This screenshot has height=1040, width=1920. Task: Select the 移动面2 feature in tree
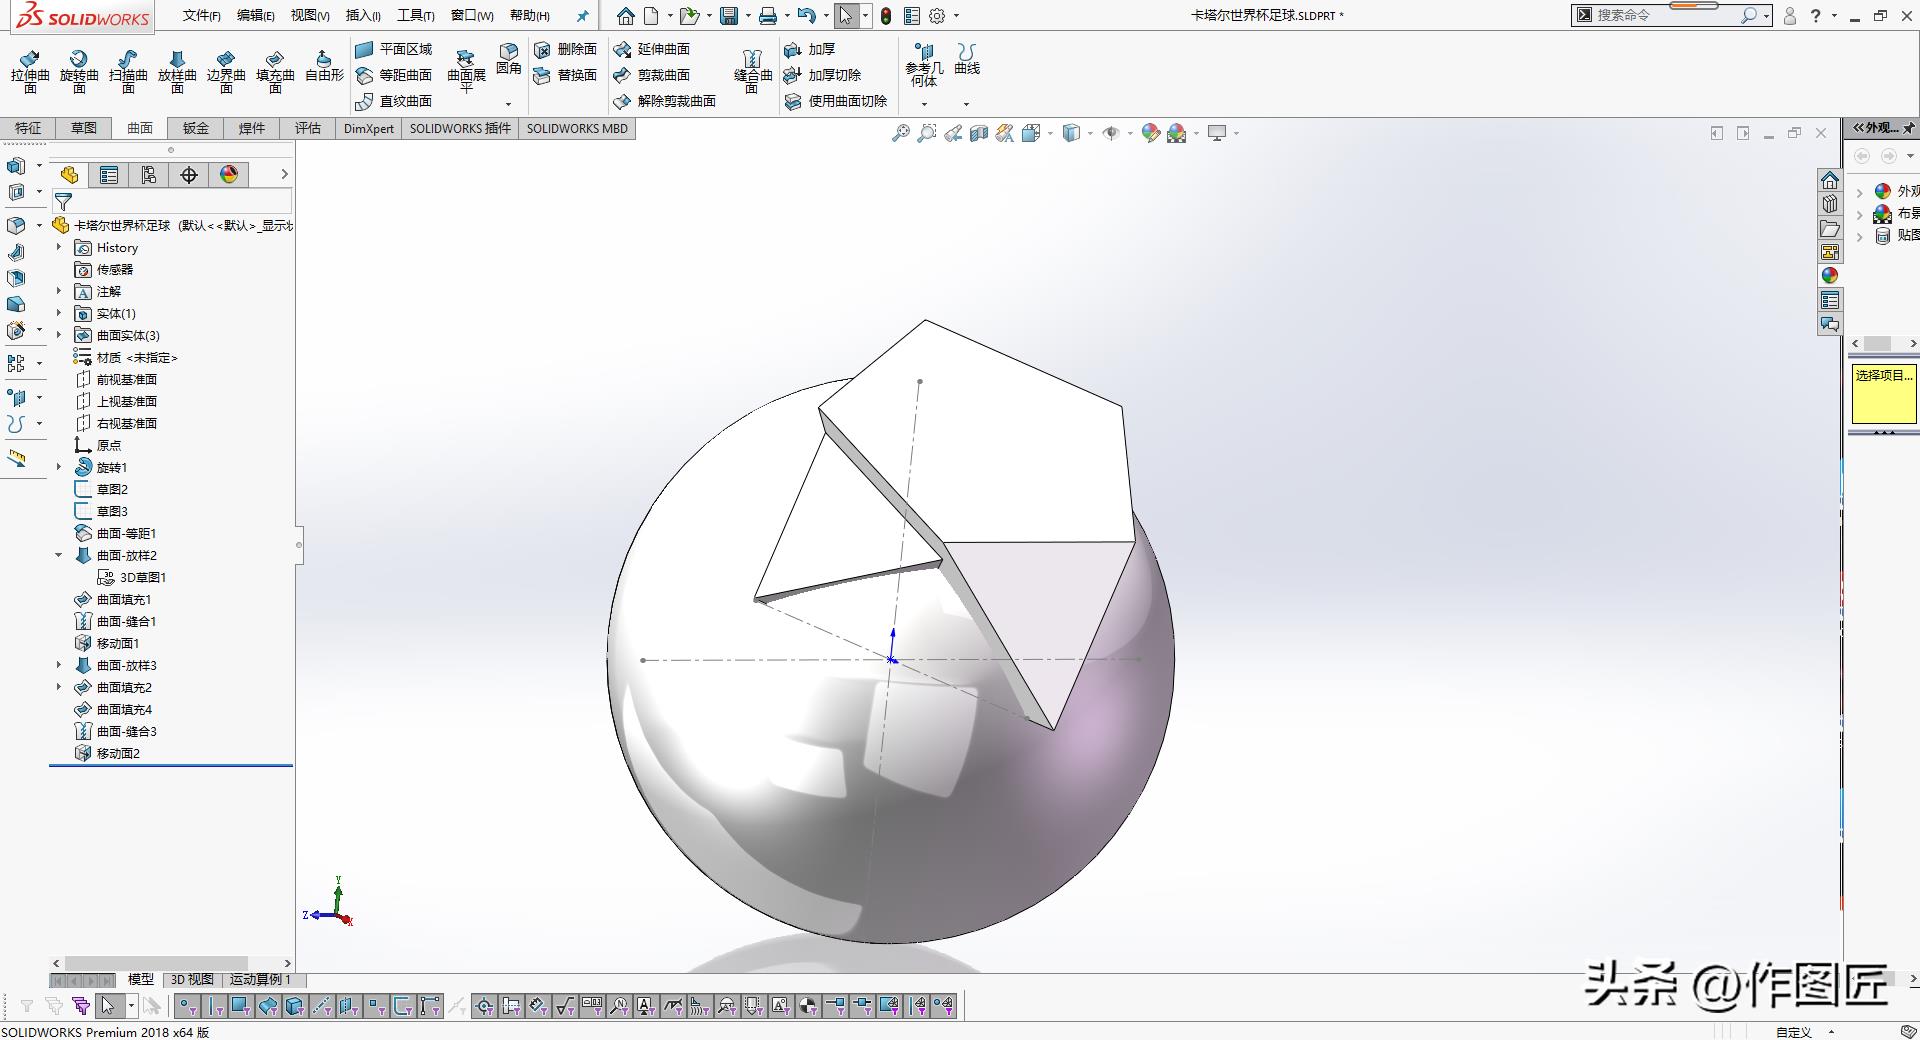tap(117, 753)
